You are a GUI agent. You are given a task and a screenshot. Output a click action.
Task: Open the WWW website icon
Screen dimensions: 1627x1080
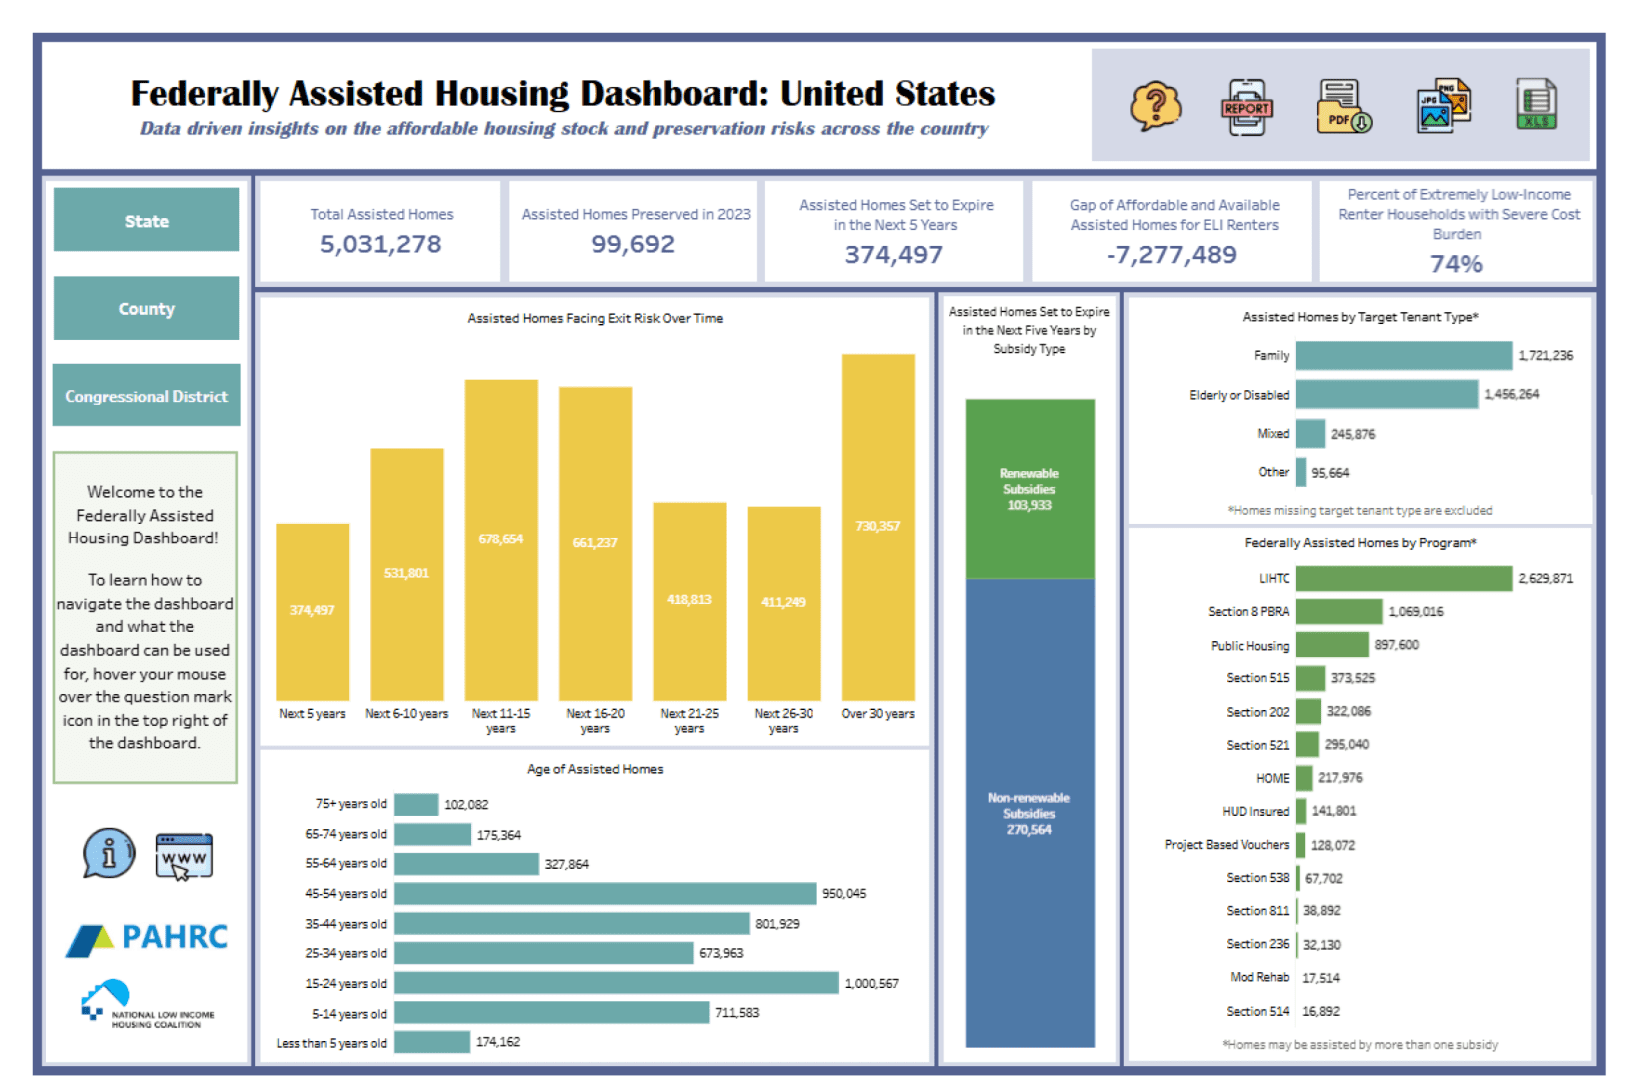[184, 856]
